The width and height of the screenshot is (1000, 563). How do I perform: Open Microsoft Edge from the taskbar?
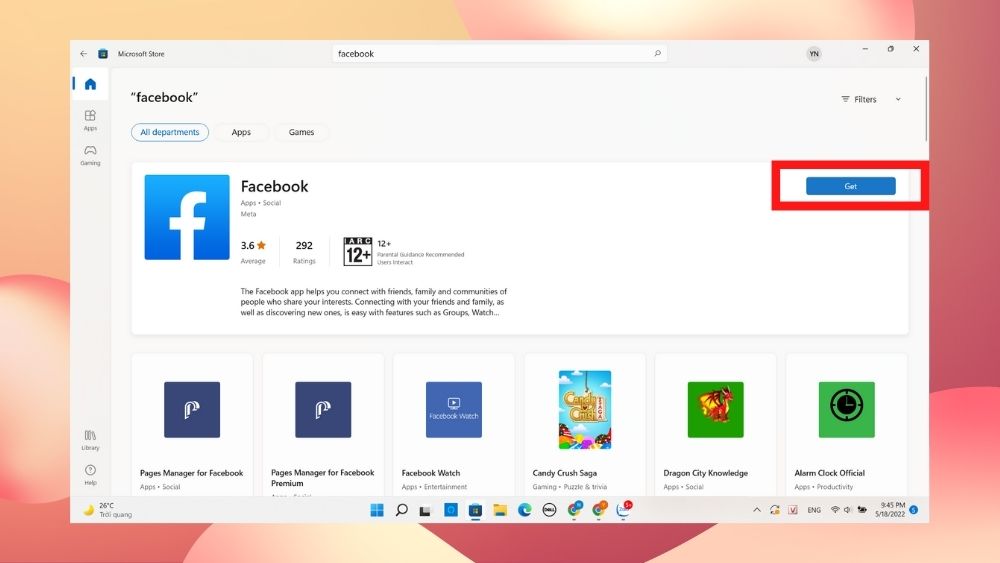pos(524,510)
